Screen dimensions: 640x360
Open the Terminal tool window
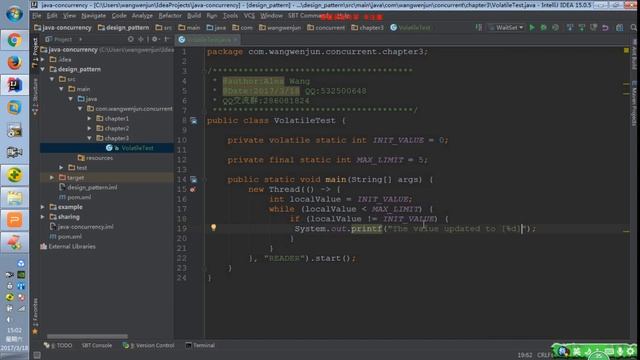tap(200, 345)
